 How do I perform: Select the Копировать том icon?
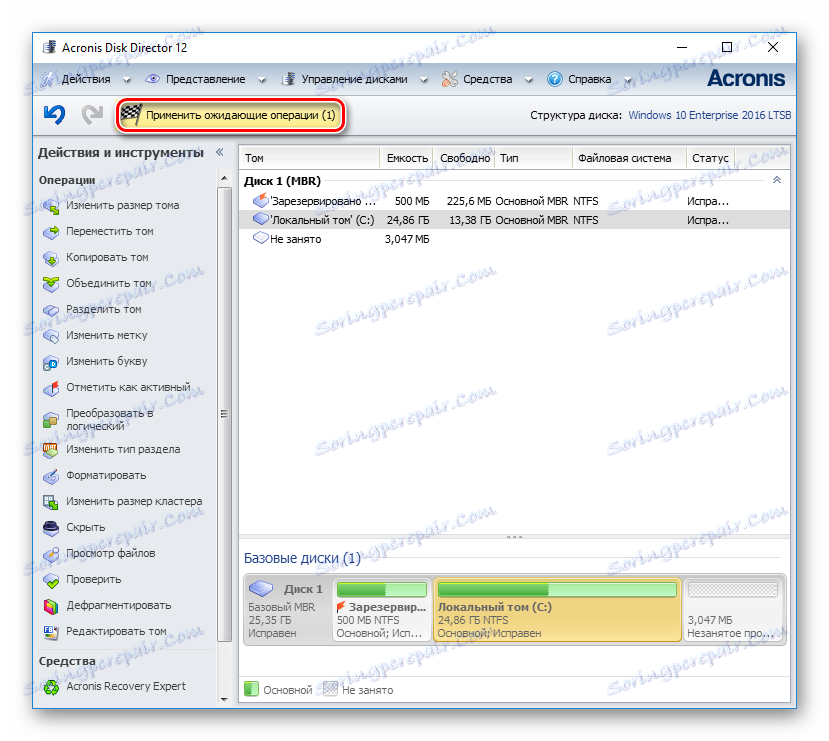[51, 258]
